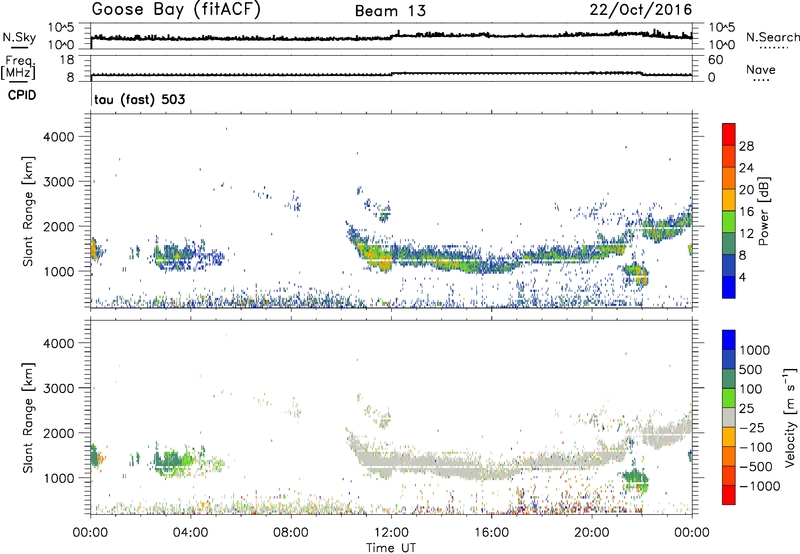This screenshot has width=800, height=554.
Task: Click the 20 tick on Power color bar
Action: tap(746, 190)
